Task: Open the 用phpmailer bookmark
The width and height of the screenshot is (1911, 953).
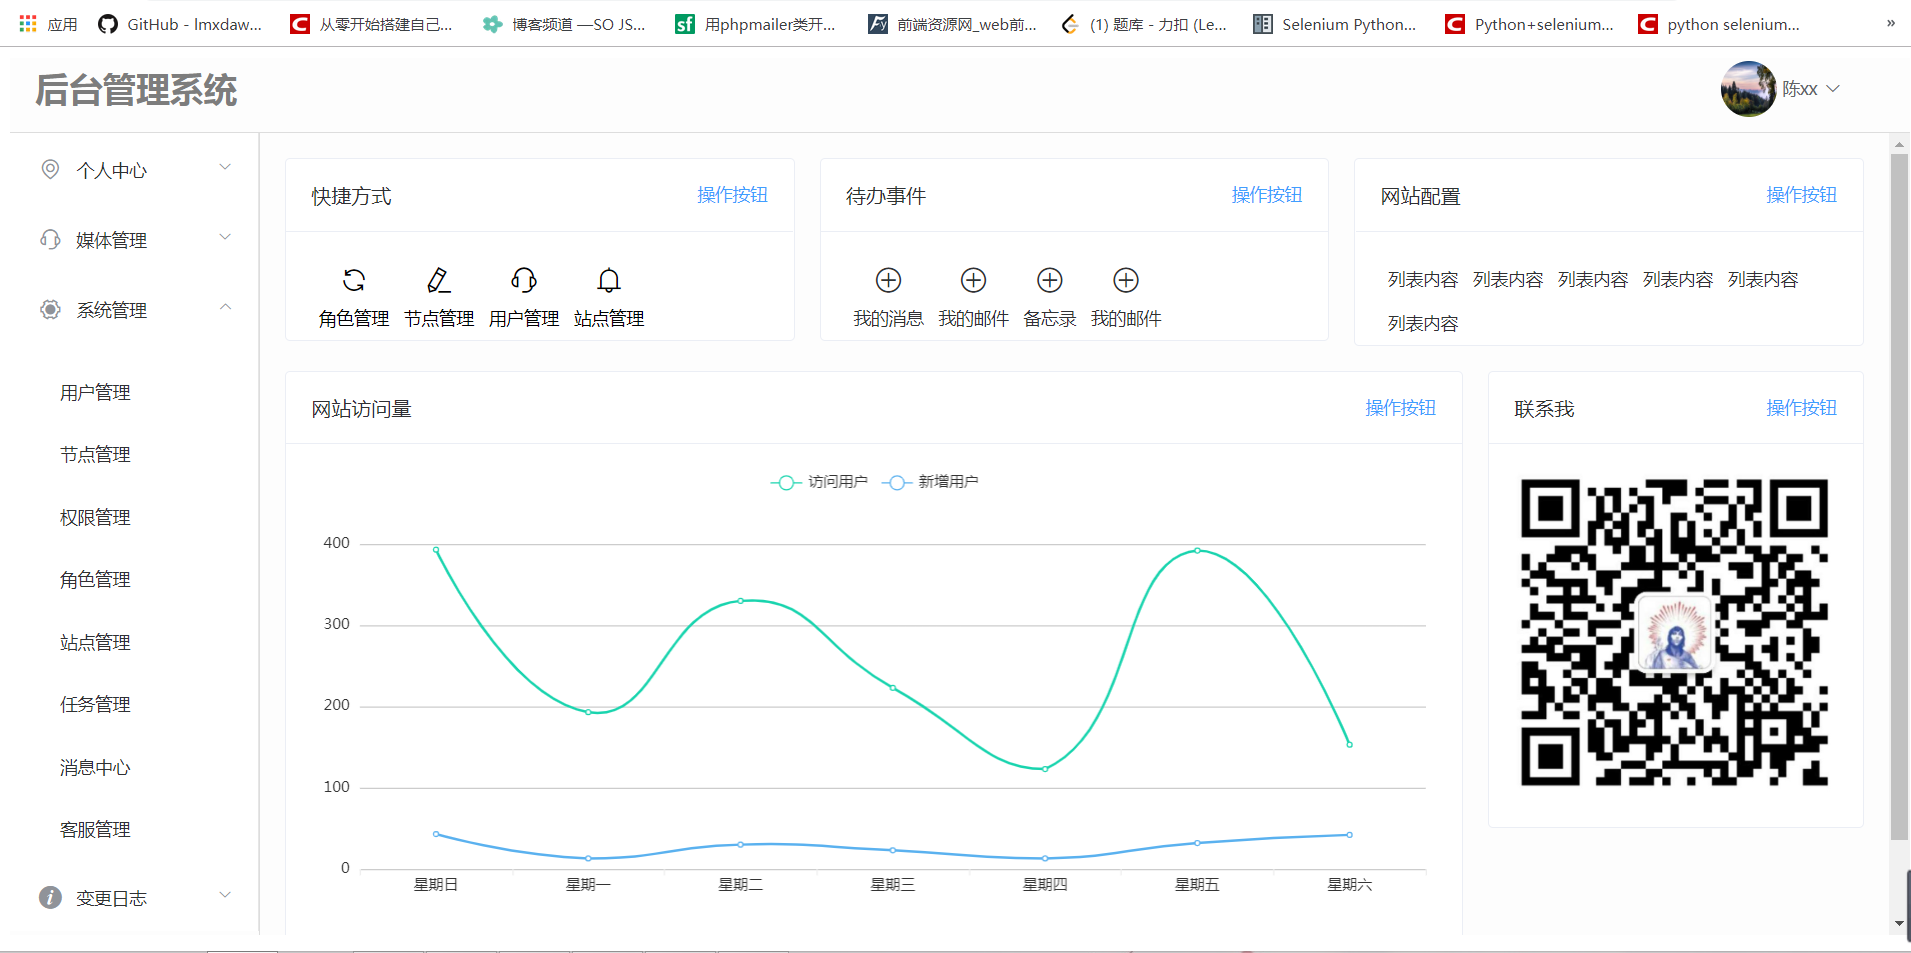Action: coord(755,24)
